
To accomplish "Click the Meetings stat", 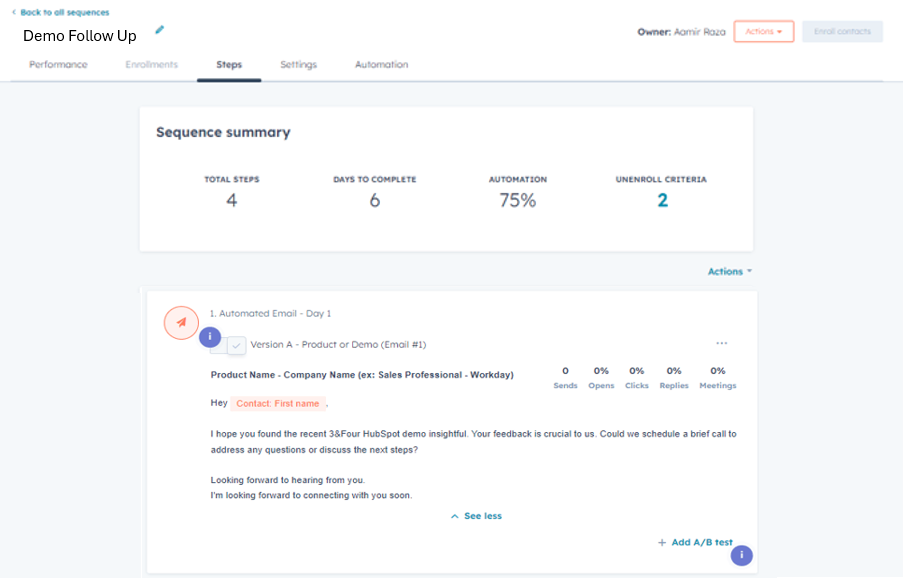I will (x=718, y=378).
